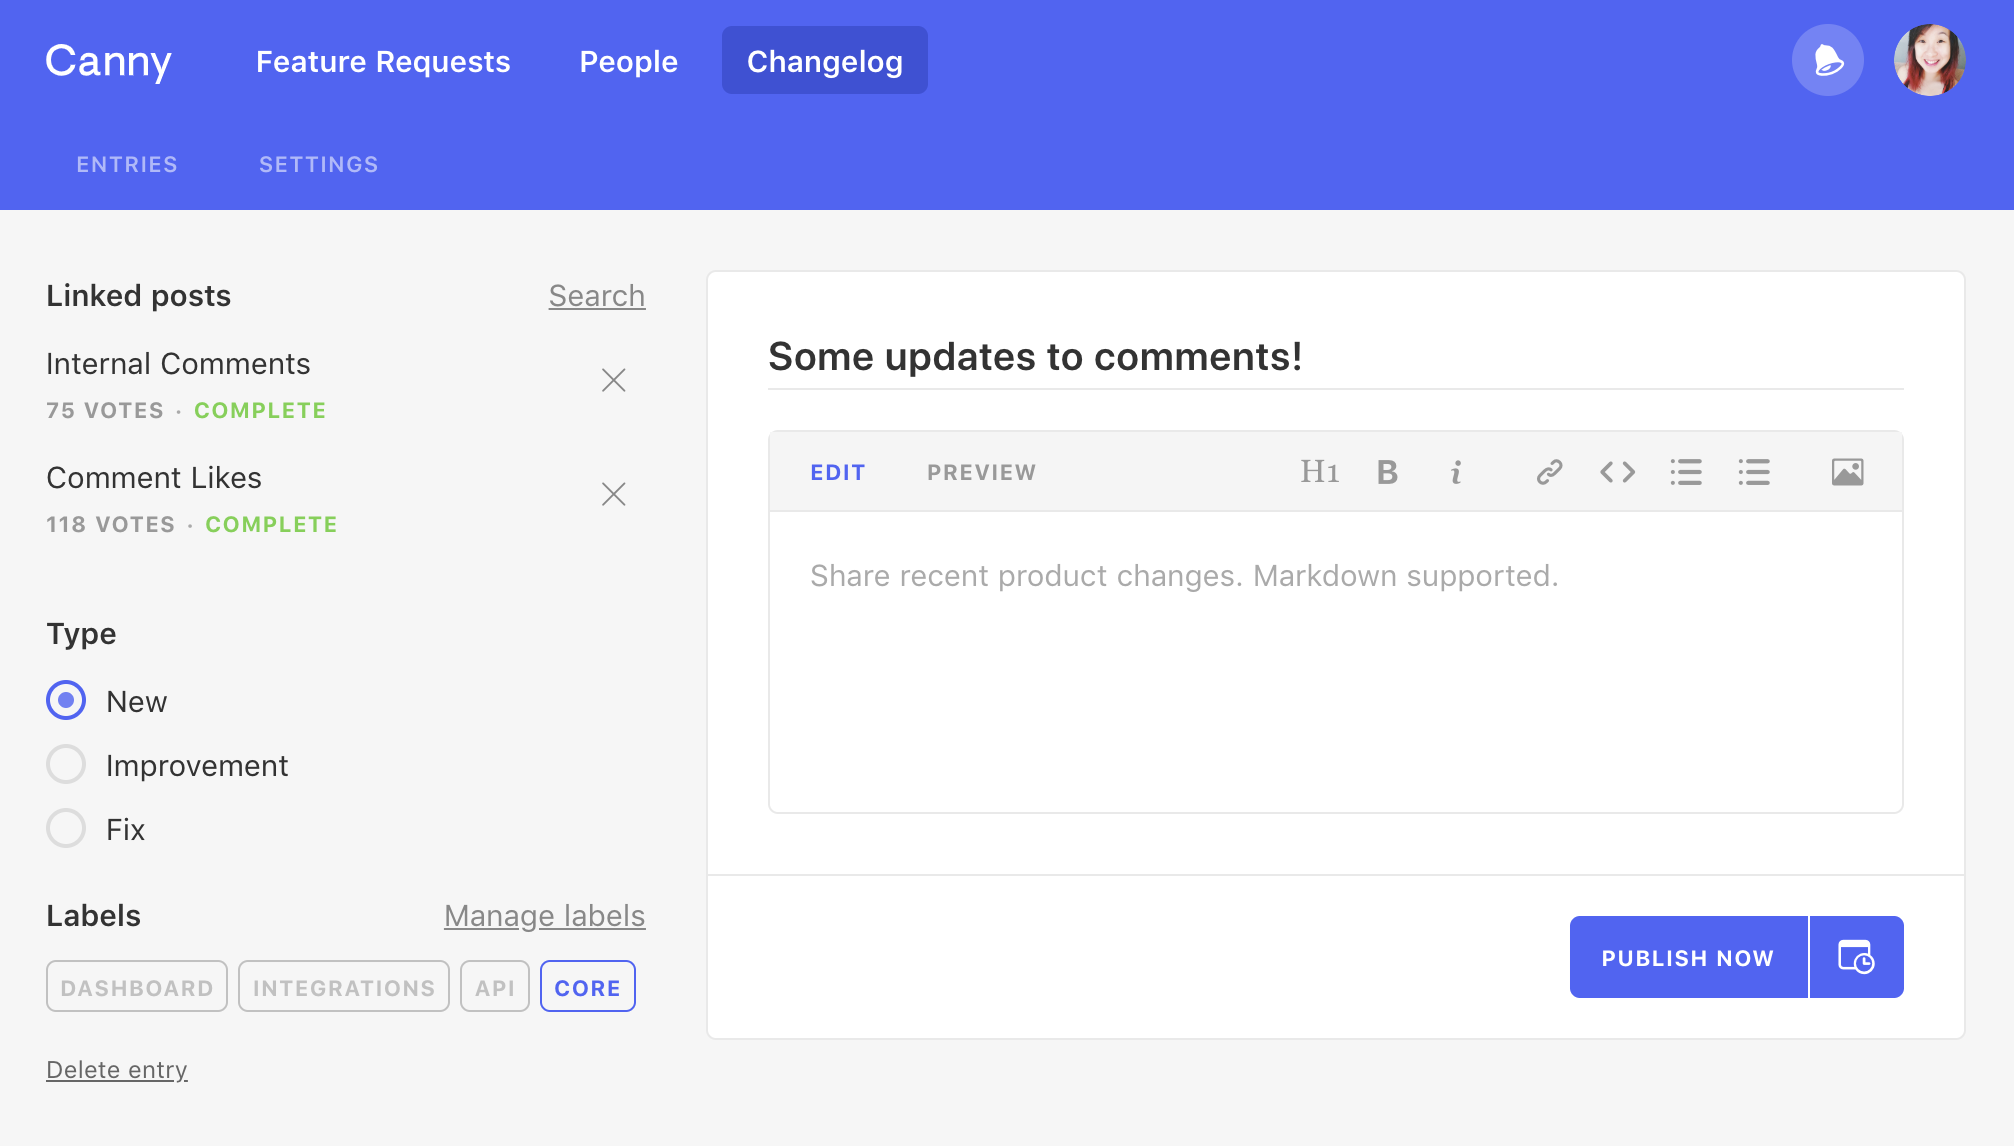Open Internal Comments linked post
This screenshot has width=2014, height=1146.
click(x=178, y=364)
